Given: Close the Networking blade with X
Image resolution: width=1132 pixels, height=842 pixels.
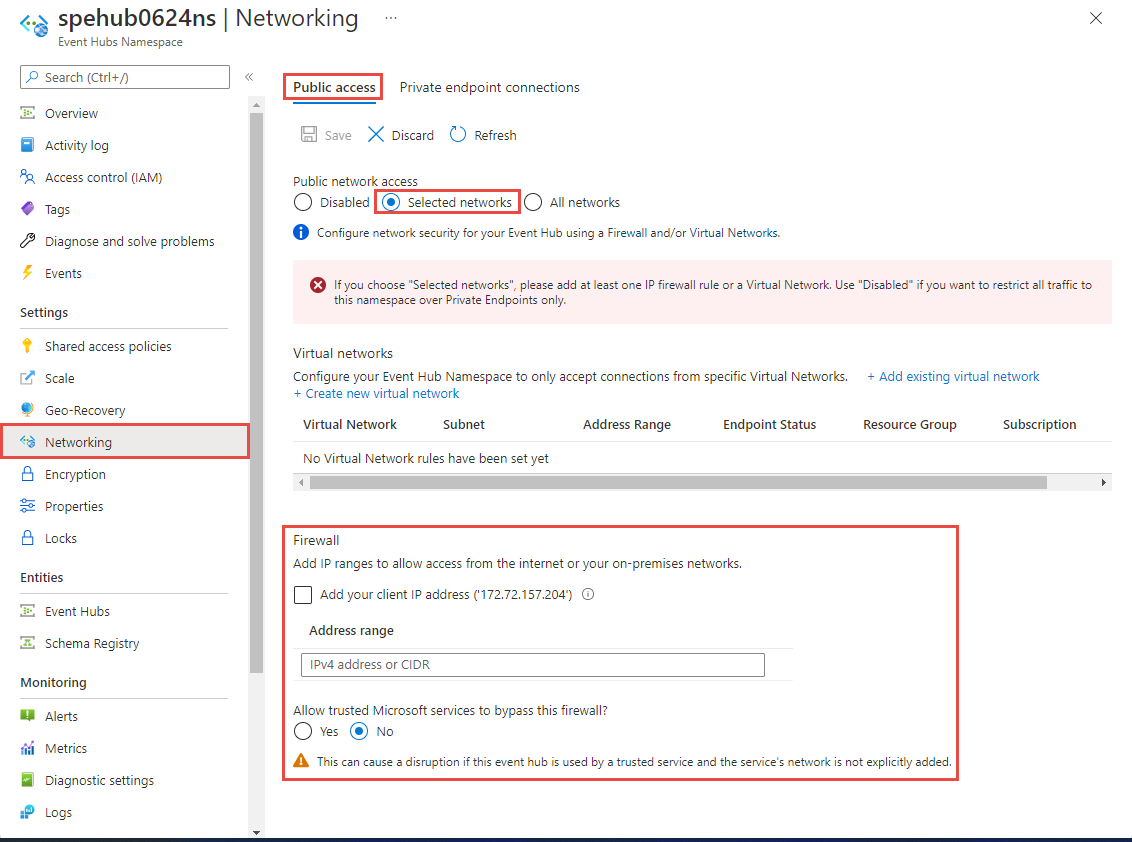Looking at the screenshot, I should [1096, 18].
